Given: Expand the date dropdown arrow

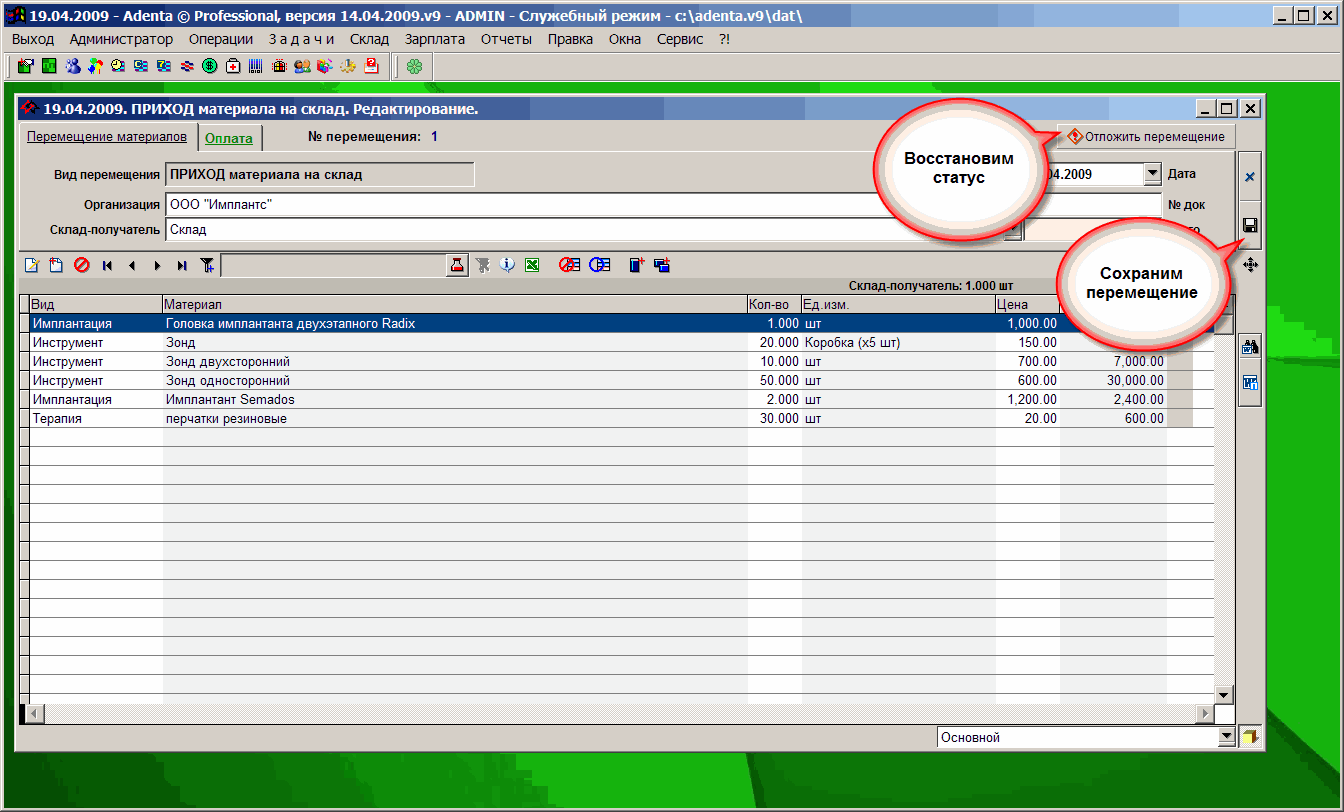Looking at the screenshot, I should coord(1152,174).
